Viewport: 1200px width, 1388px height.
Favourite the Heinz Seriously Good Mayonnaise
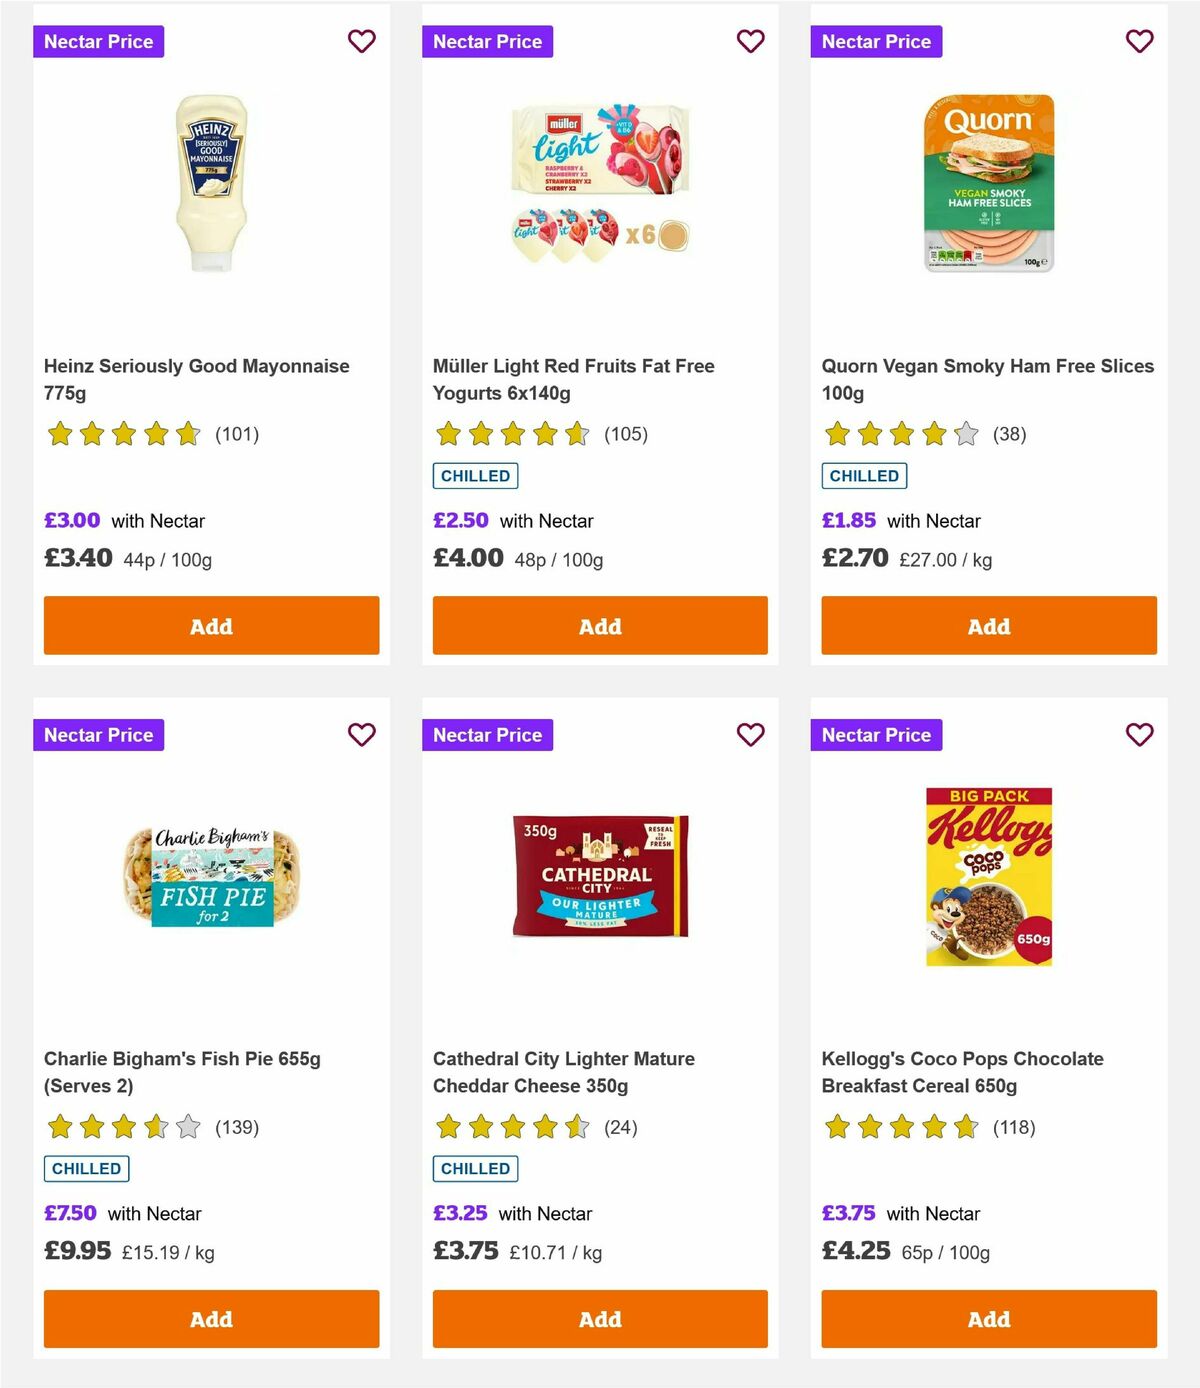(361, 42)
